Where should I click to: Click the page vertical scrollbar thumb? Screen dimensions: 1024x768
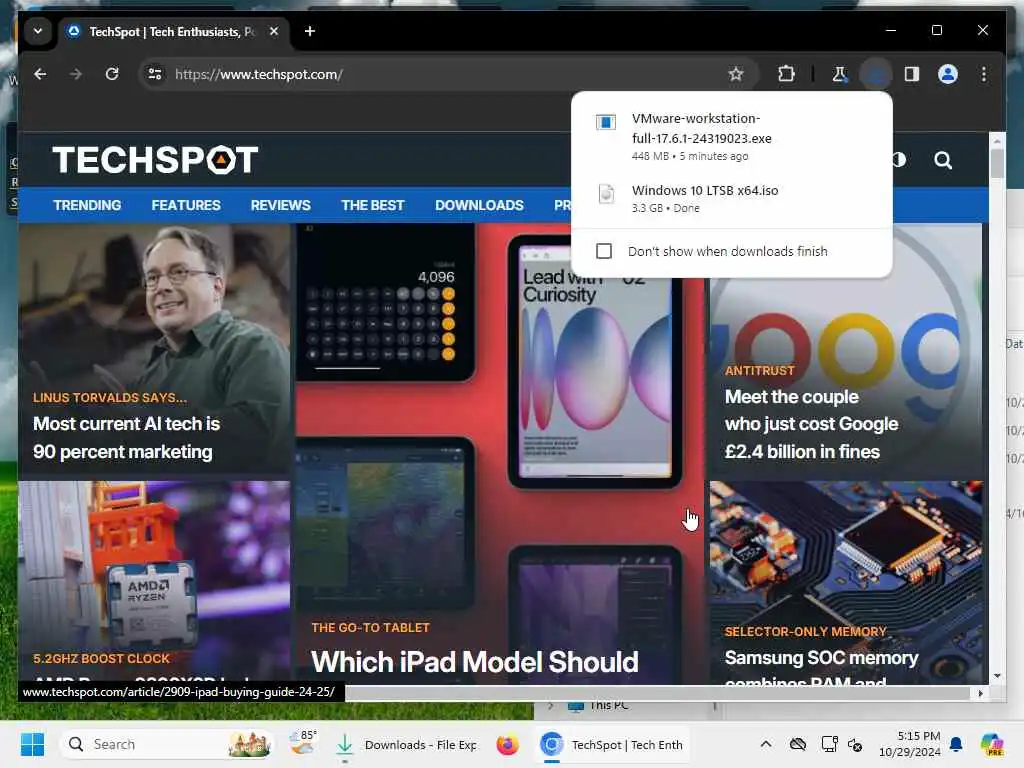pos(997,163)
